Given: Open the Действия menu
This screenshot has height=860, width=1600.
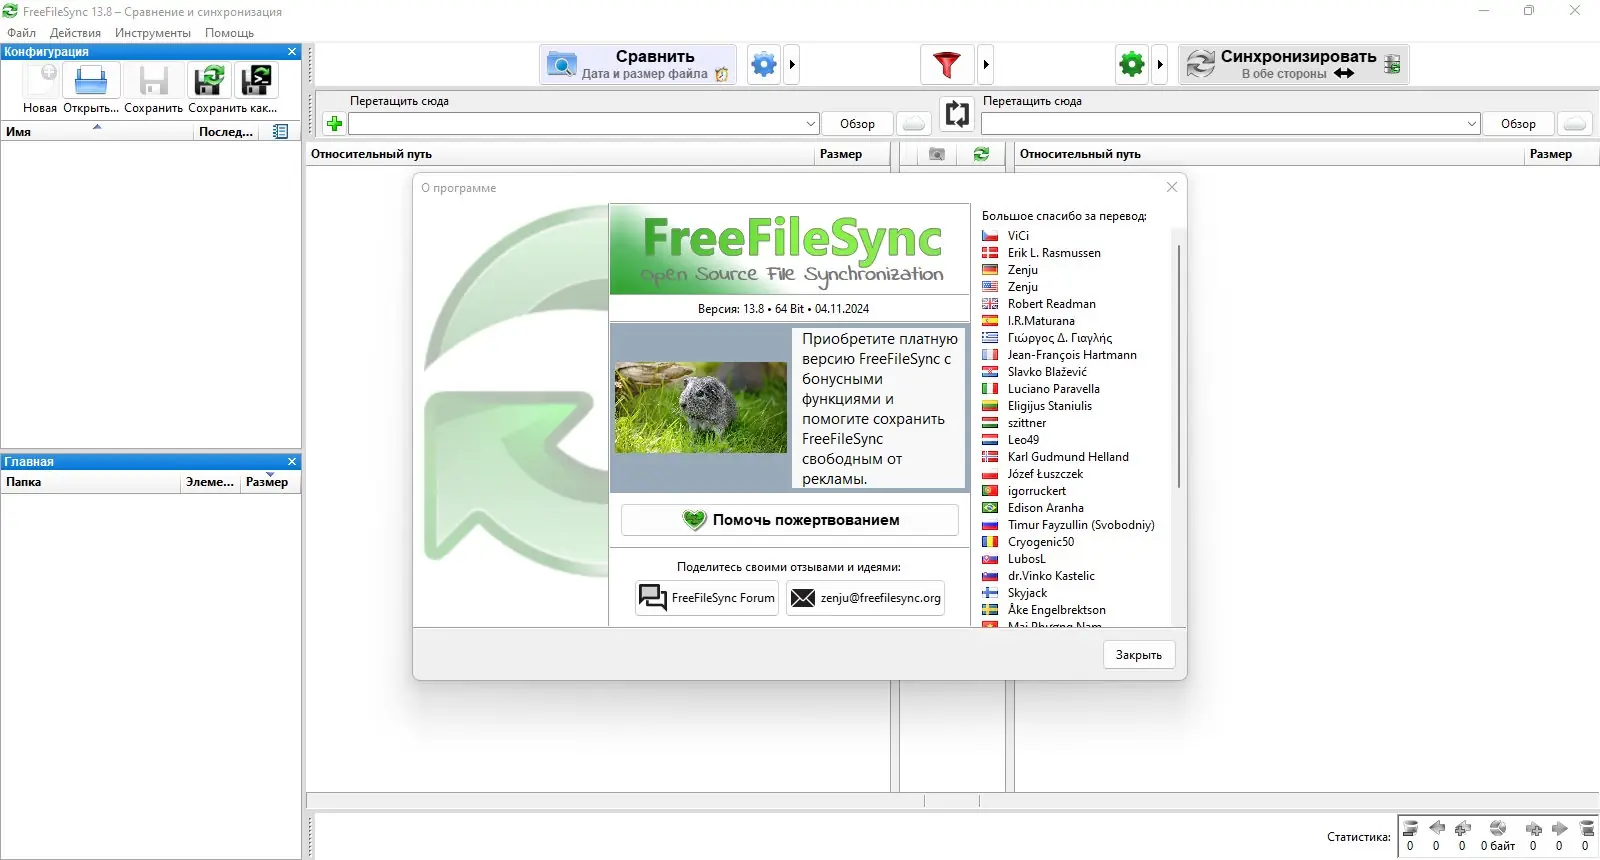Looking at the screenshot, I should click(76, 33).
